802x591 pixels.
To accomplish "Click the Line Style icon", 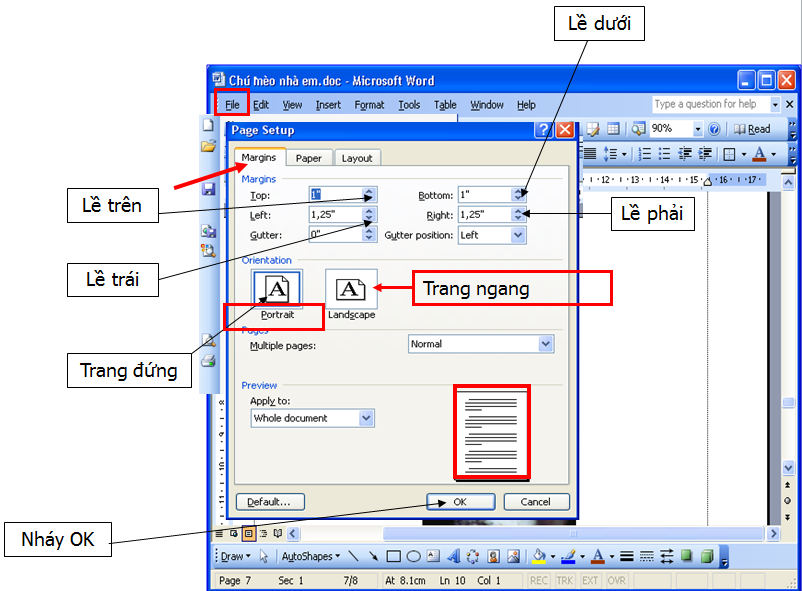I will (x=627, y=556).
